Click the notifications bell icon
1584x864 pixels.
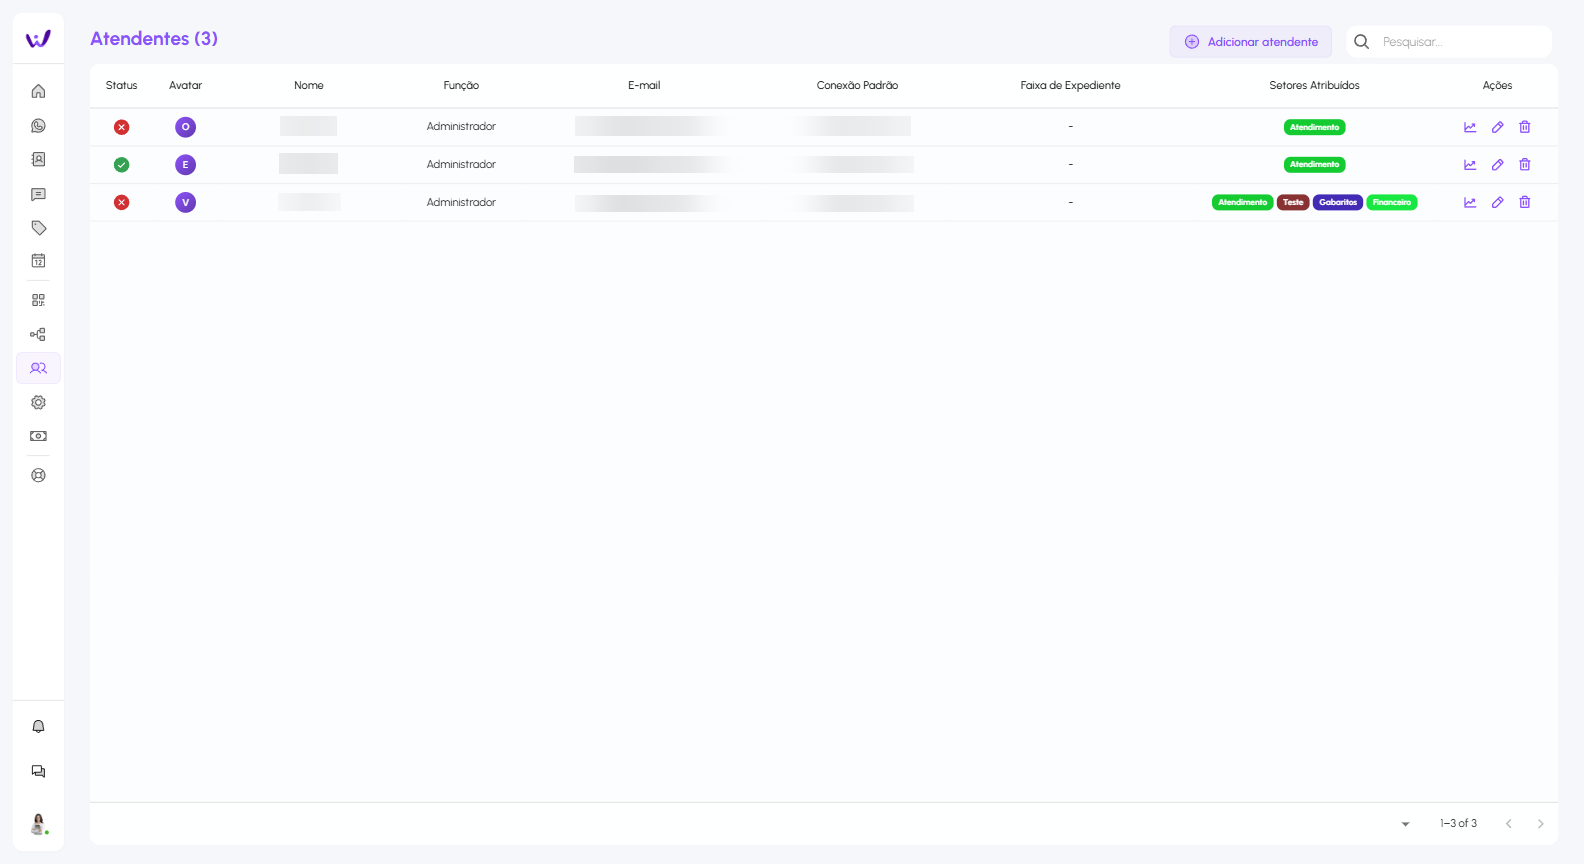38,727
